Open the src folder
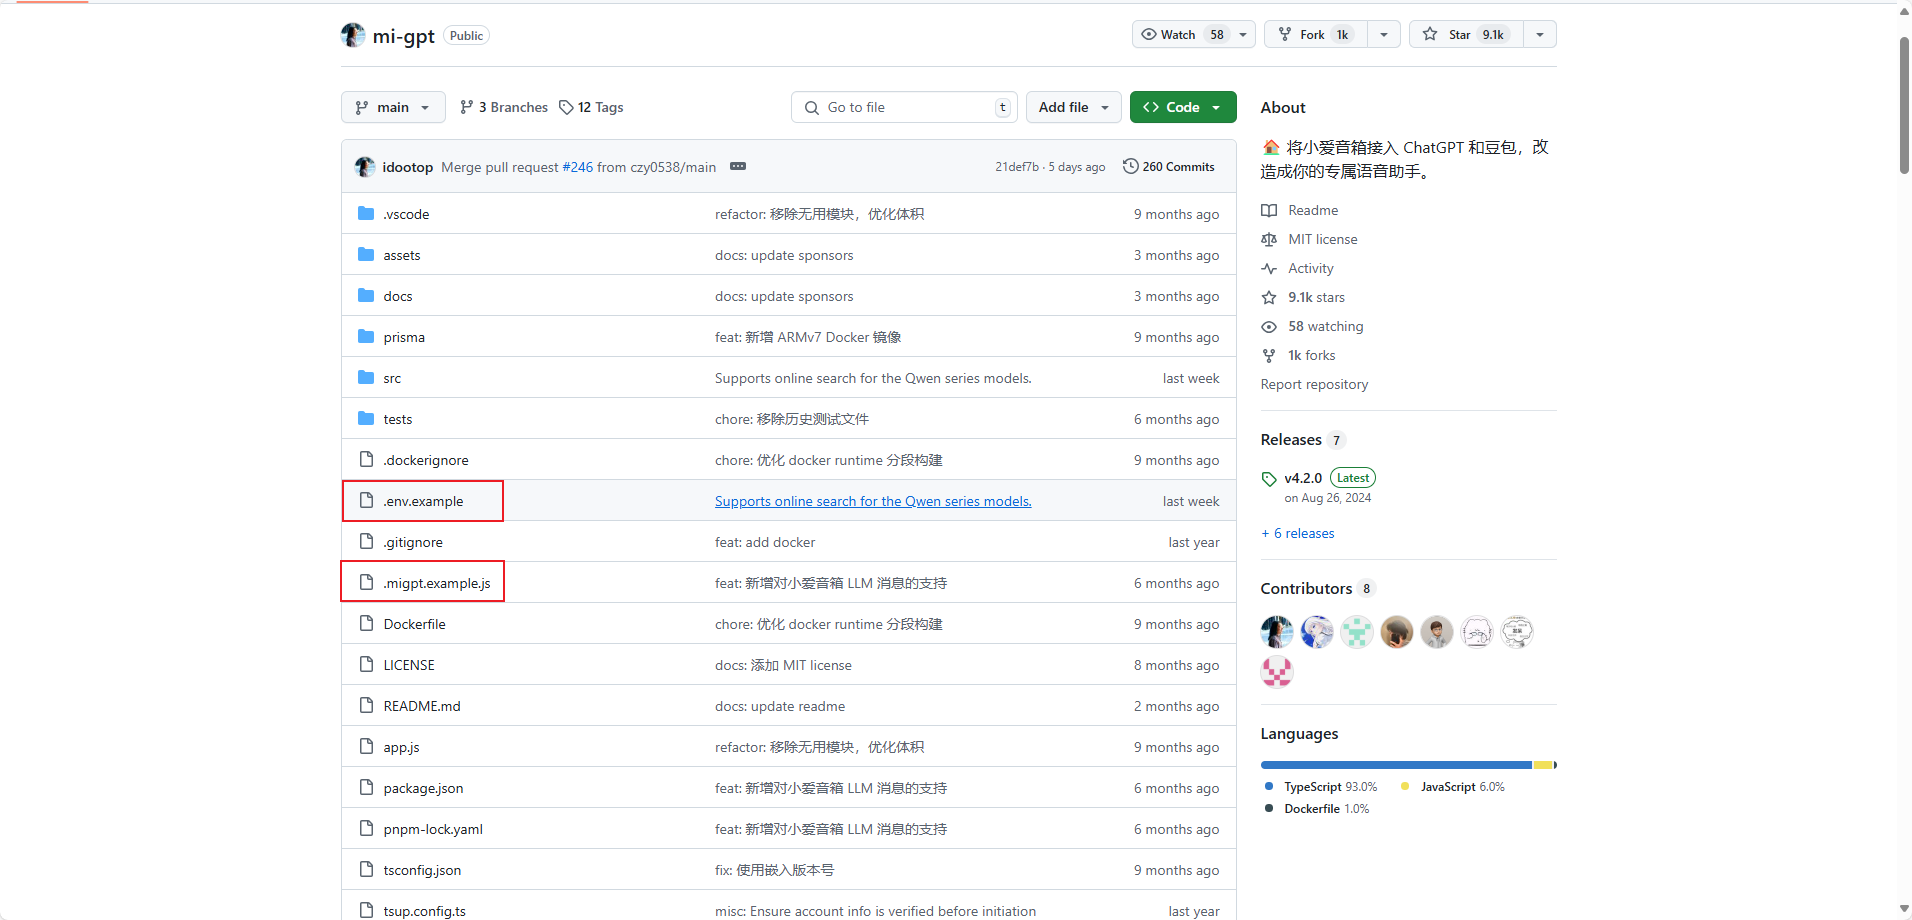Viewport: 1912px width, 920px height. pos(393,377)
